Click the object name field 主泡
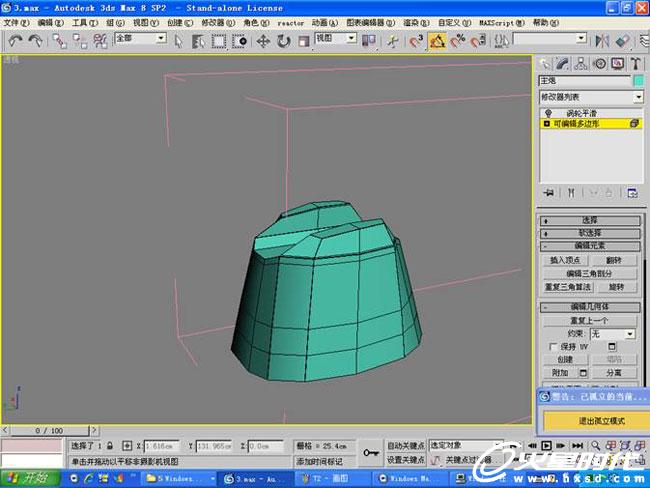Image resolution: width=650 pixels, height=488 pixels. 585,81
